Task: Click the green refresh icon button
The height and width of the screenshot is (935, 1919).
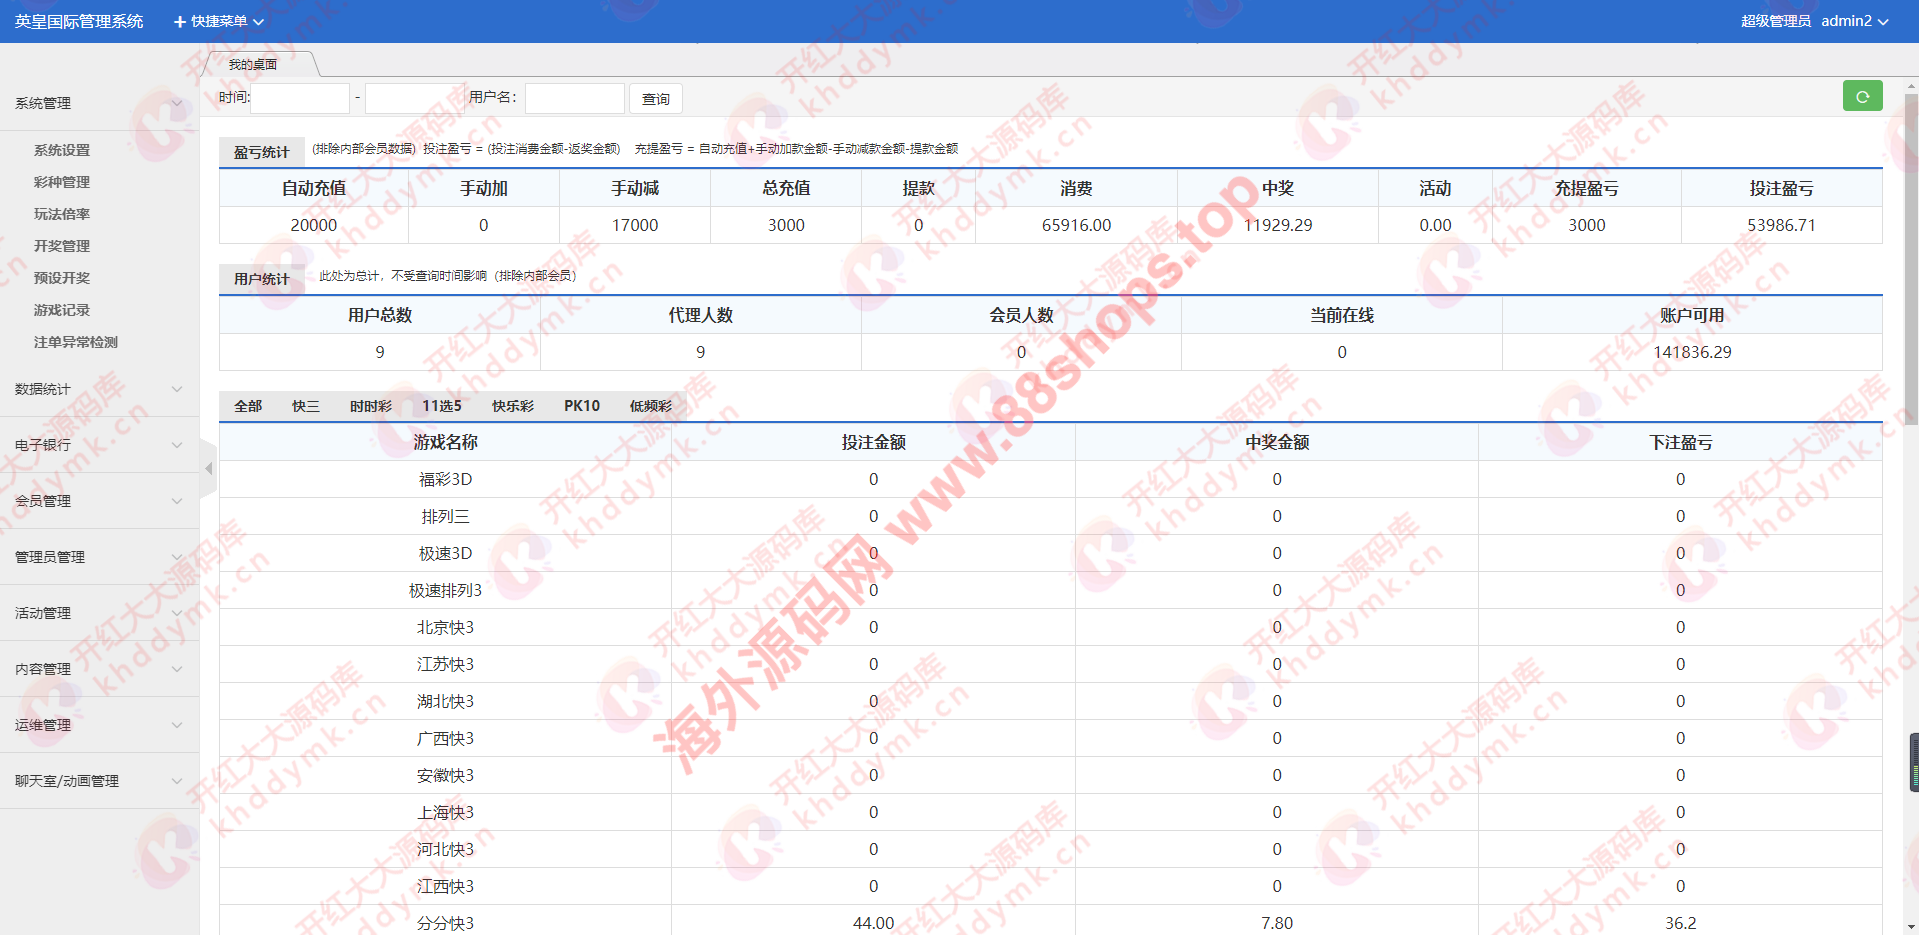Action: (x=1862, y=96)
